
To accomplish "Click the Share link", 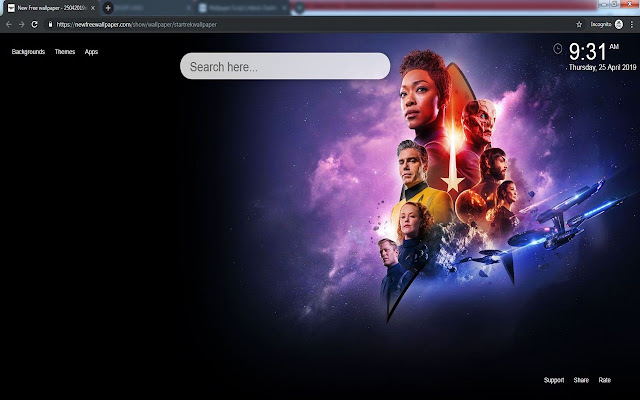I will pyautogui.click(x=581, y=380).
